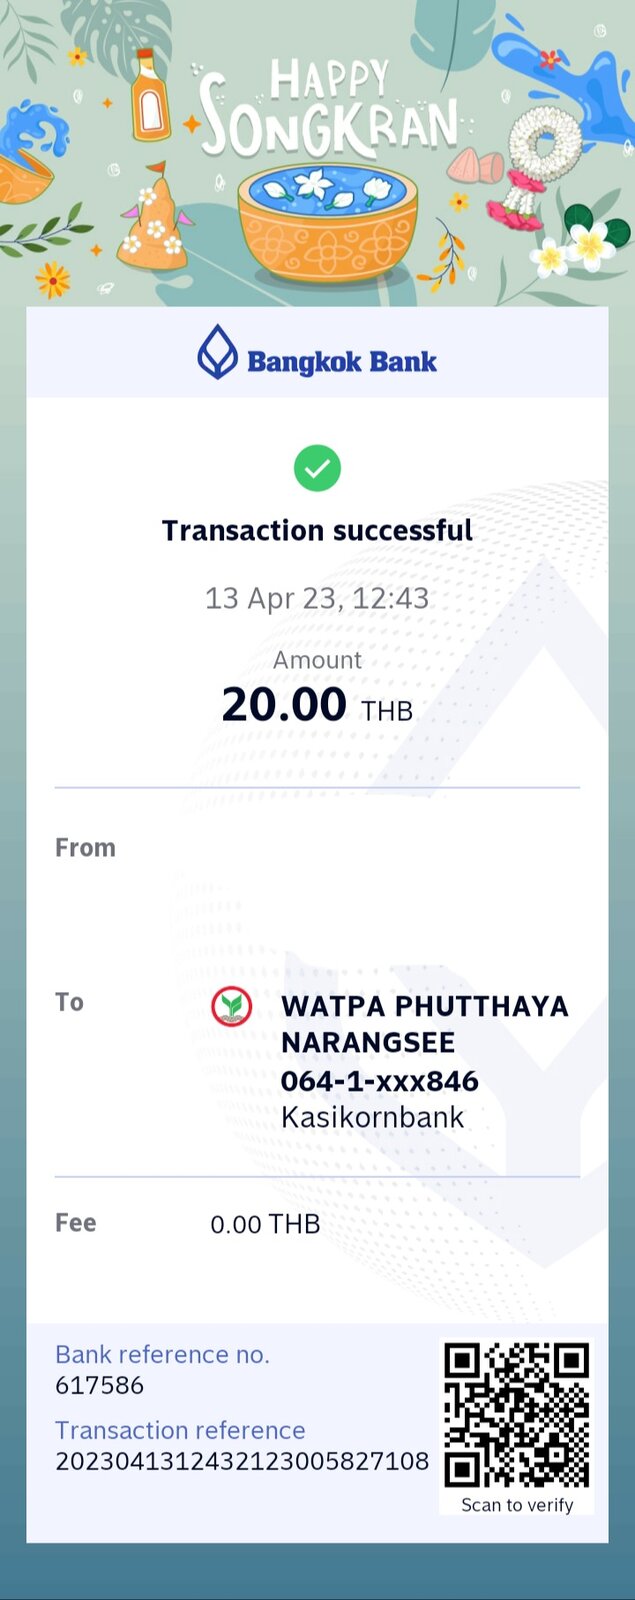Click the Bangkok Bank logo icon

[217, 353]
